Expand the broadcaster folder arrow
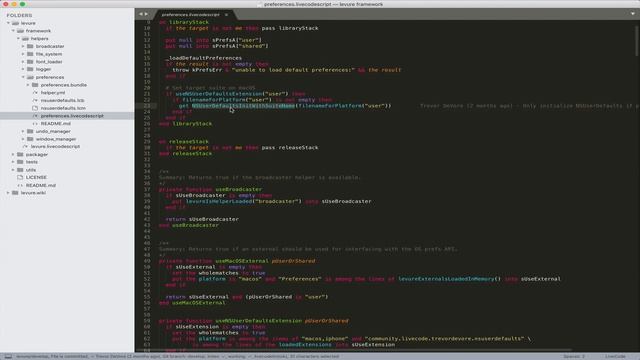Screen dimensions: 640x360 [23, 46]
